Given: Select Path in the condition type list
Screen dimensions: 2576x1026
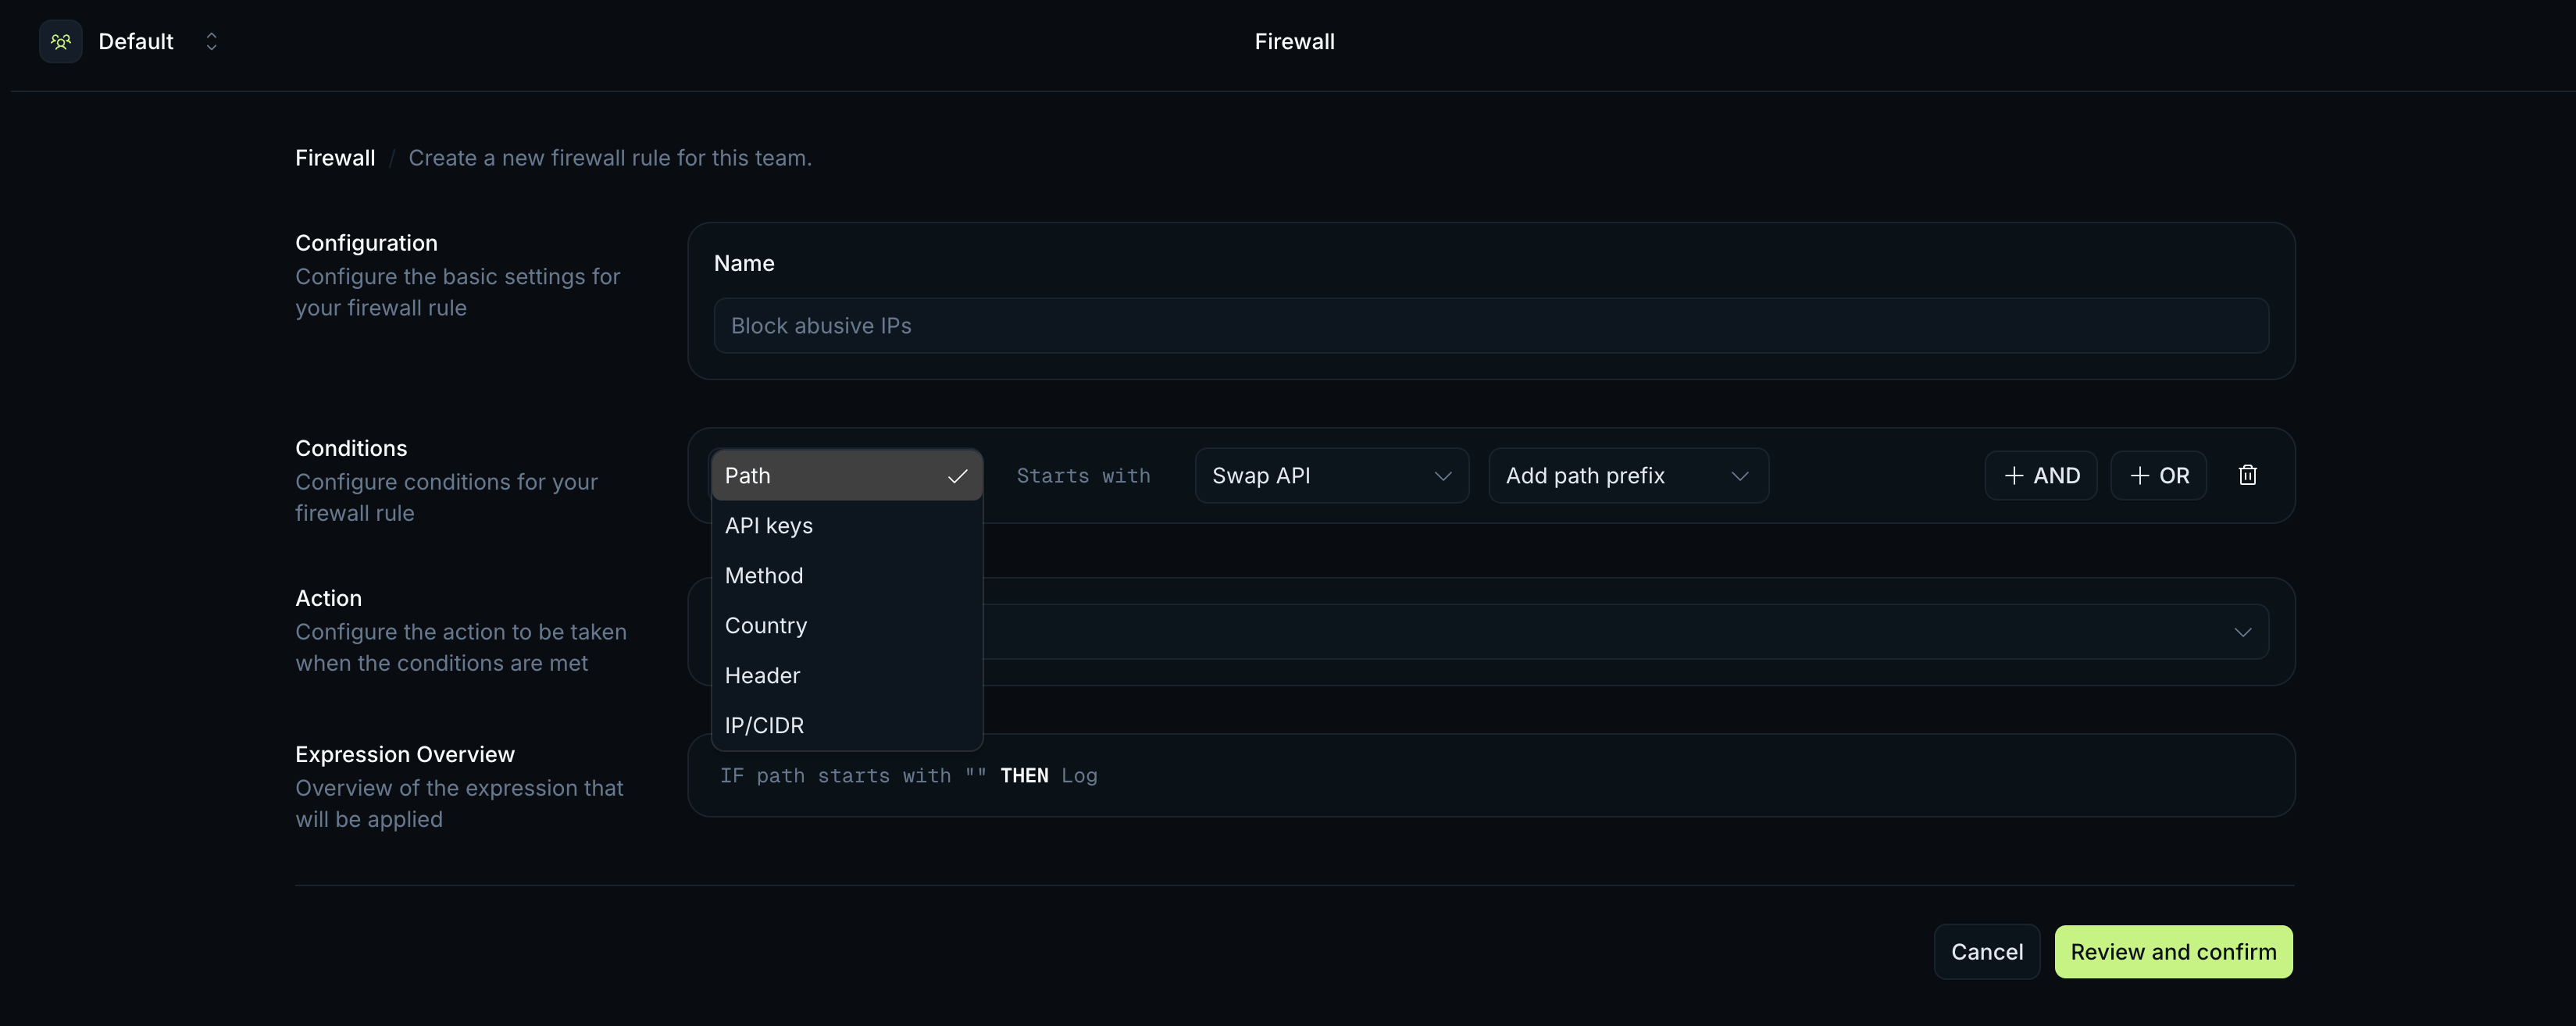Looking at the screenshot, I should pos(846,476).
